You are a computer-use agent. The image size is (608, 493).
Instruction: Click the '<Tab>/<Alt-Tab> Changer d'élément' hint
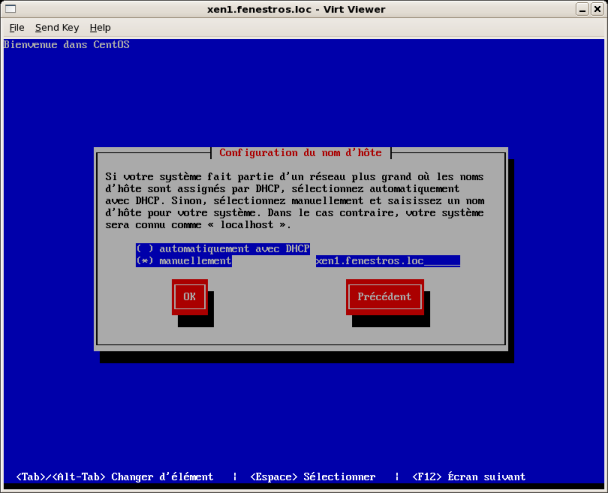[x=115, y=476]
